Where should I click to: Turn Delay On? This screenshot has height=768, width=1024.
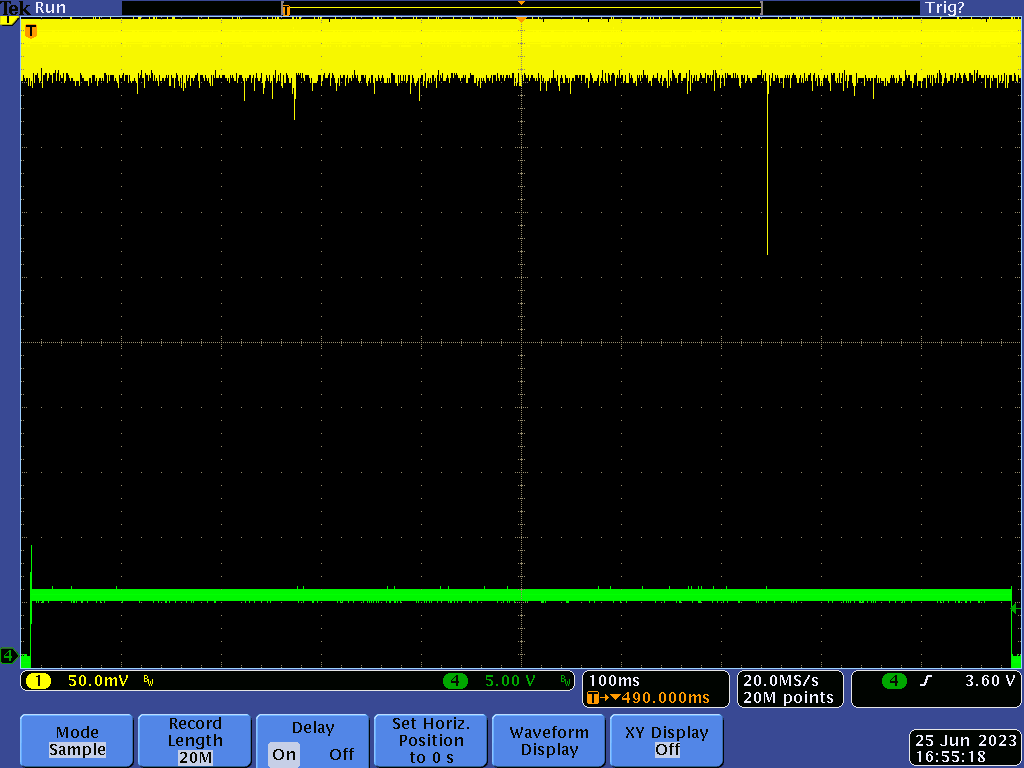[284, 754]
